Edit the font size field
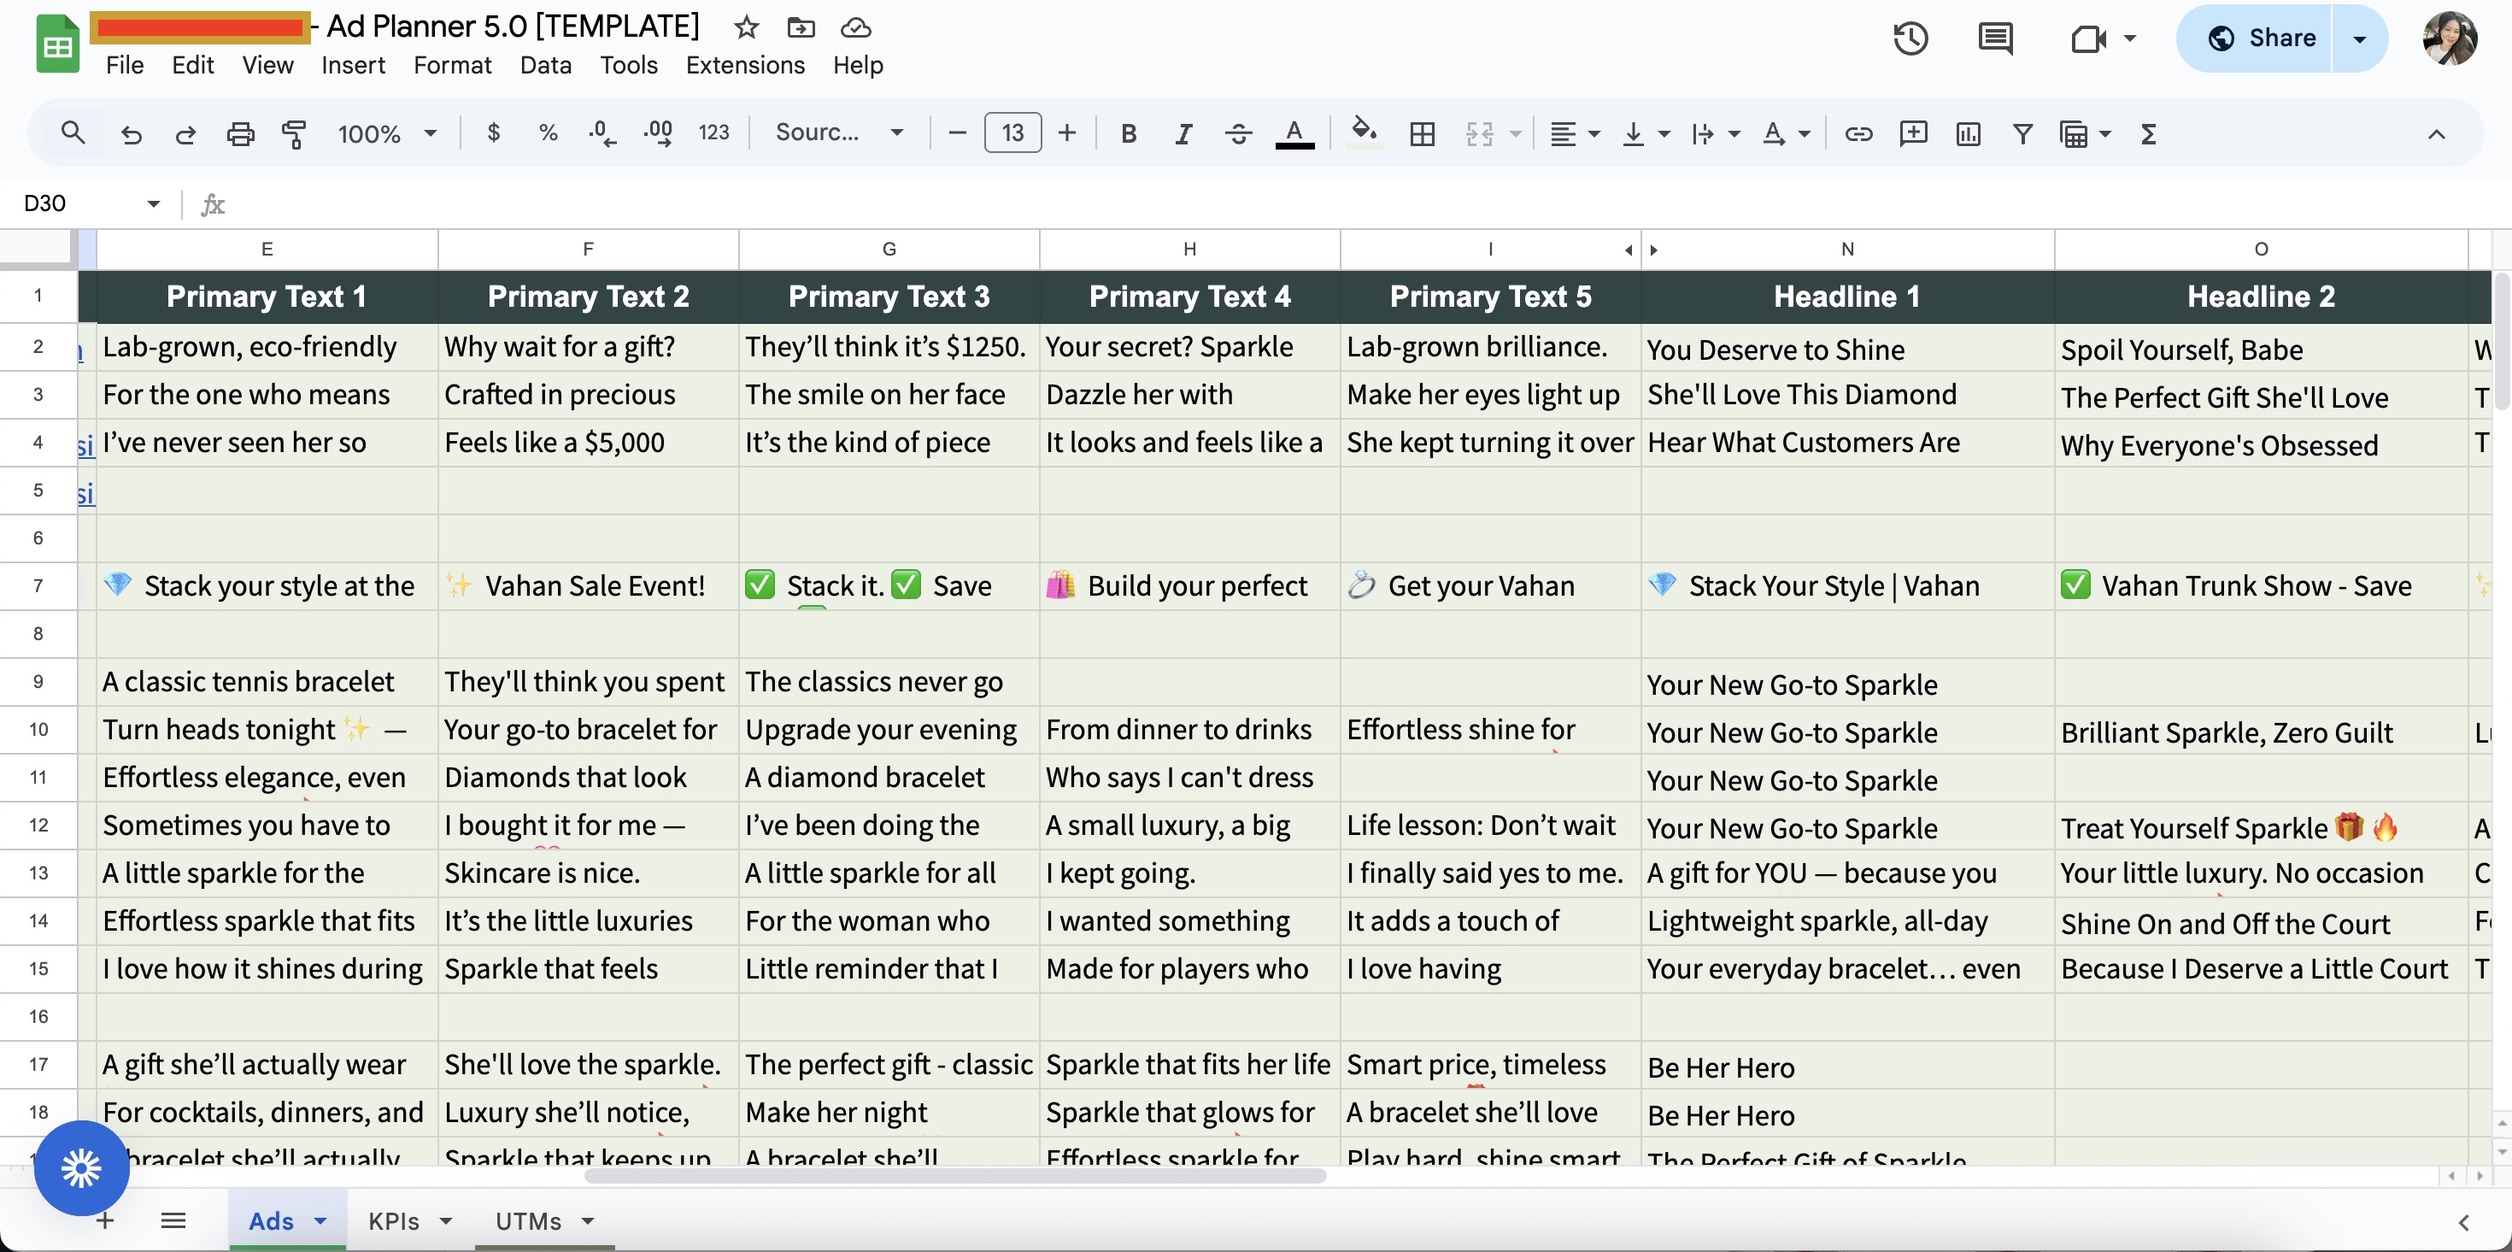Screen dimensions: 2512x1252 tap(1012, 133)
